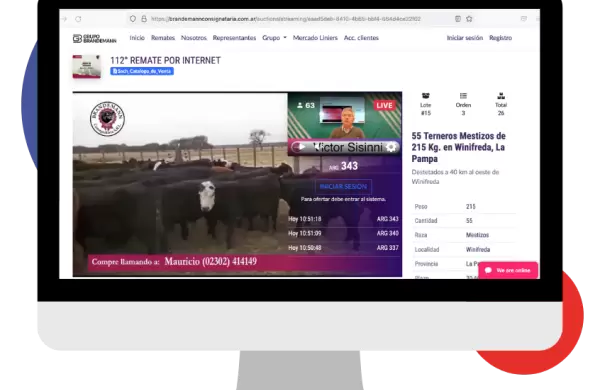Select the bid row Hoy 10:51:09

pyautogui.click(x=343, y=233)
